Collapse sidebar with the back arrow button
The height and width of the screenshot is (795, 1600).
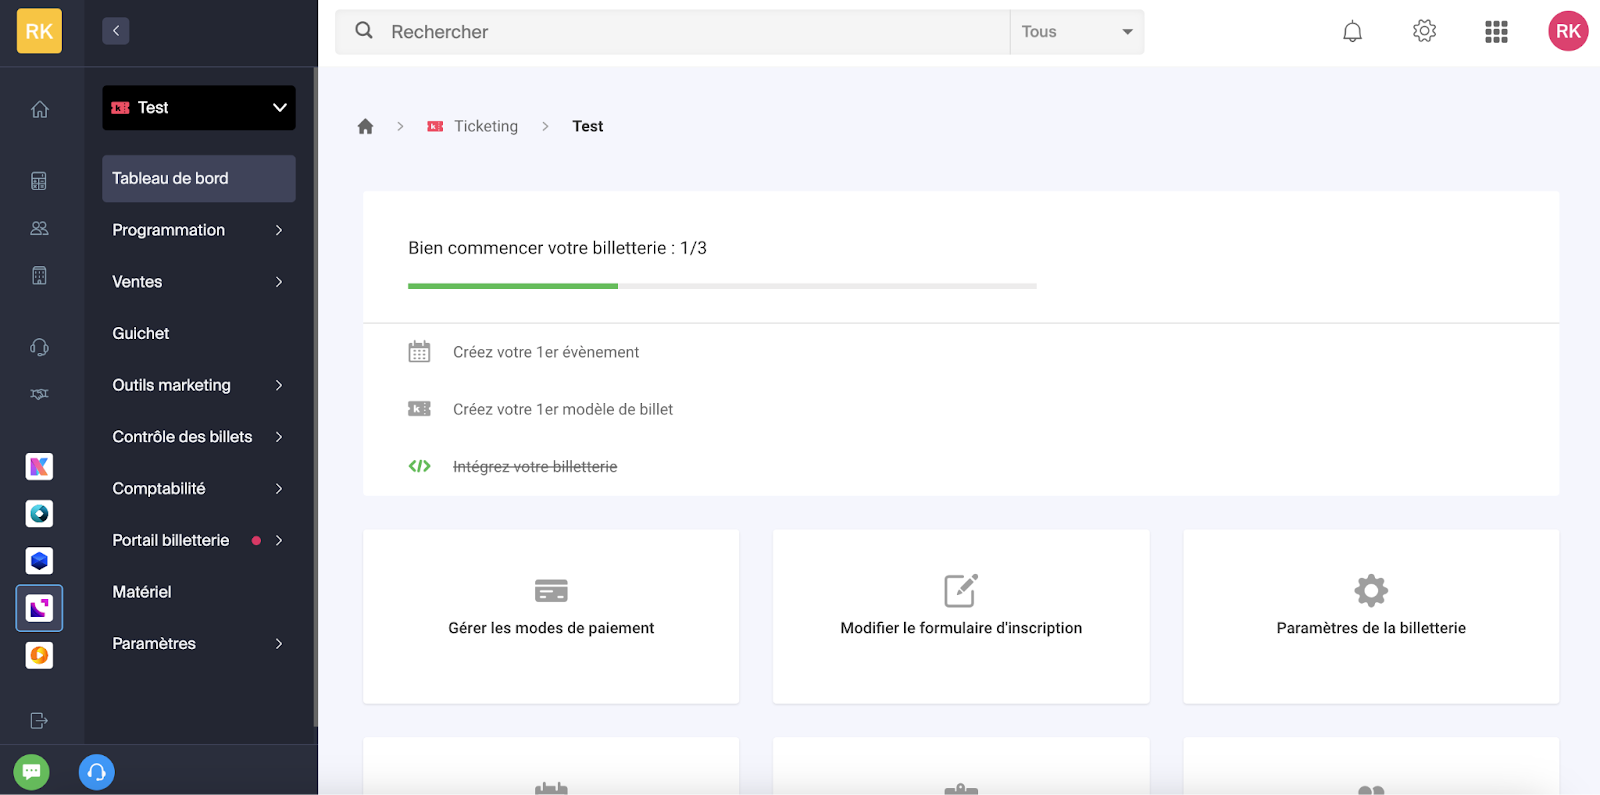coord(116,31)
